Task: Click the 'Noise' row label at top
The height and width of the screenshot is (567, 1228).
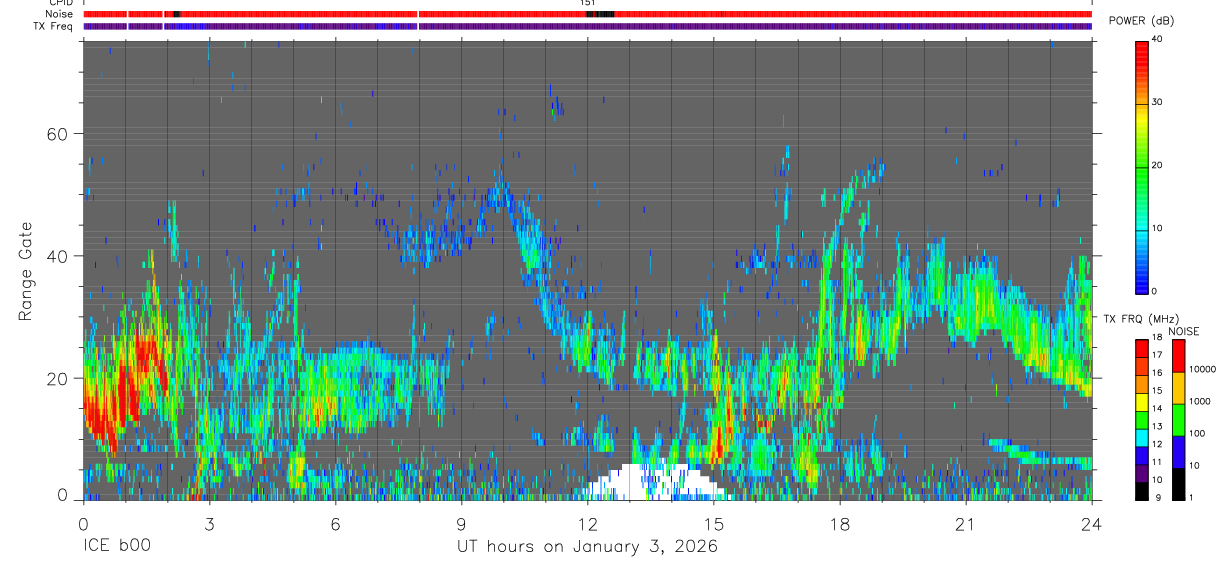Action: coord(61,14)
